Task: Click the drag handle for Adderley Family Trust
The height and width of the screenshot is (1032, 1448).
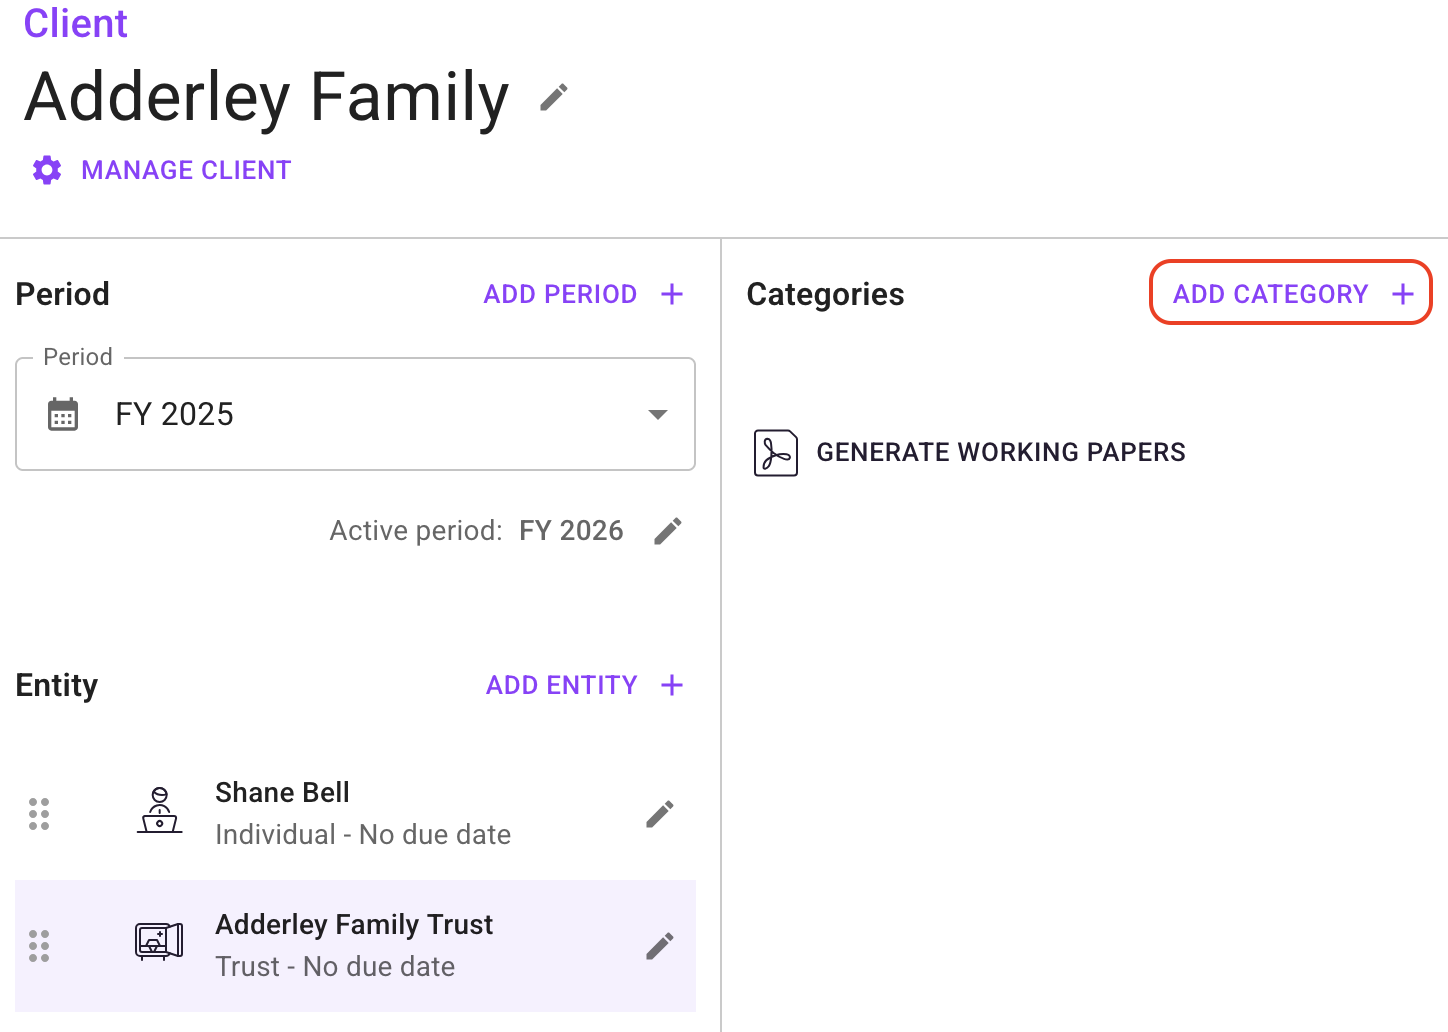Action: 39,946
